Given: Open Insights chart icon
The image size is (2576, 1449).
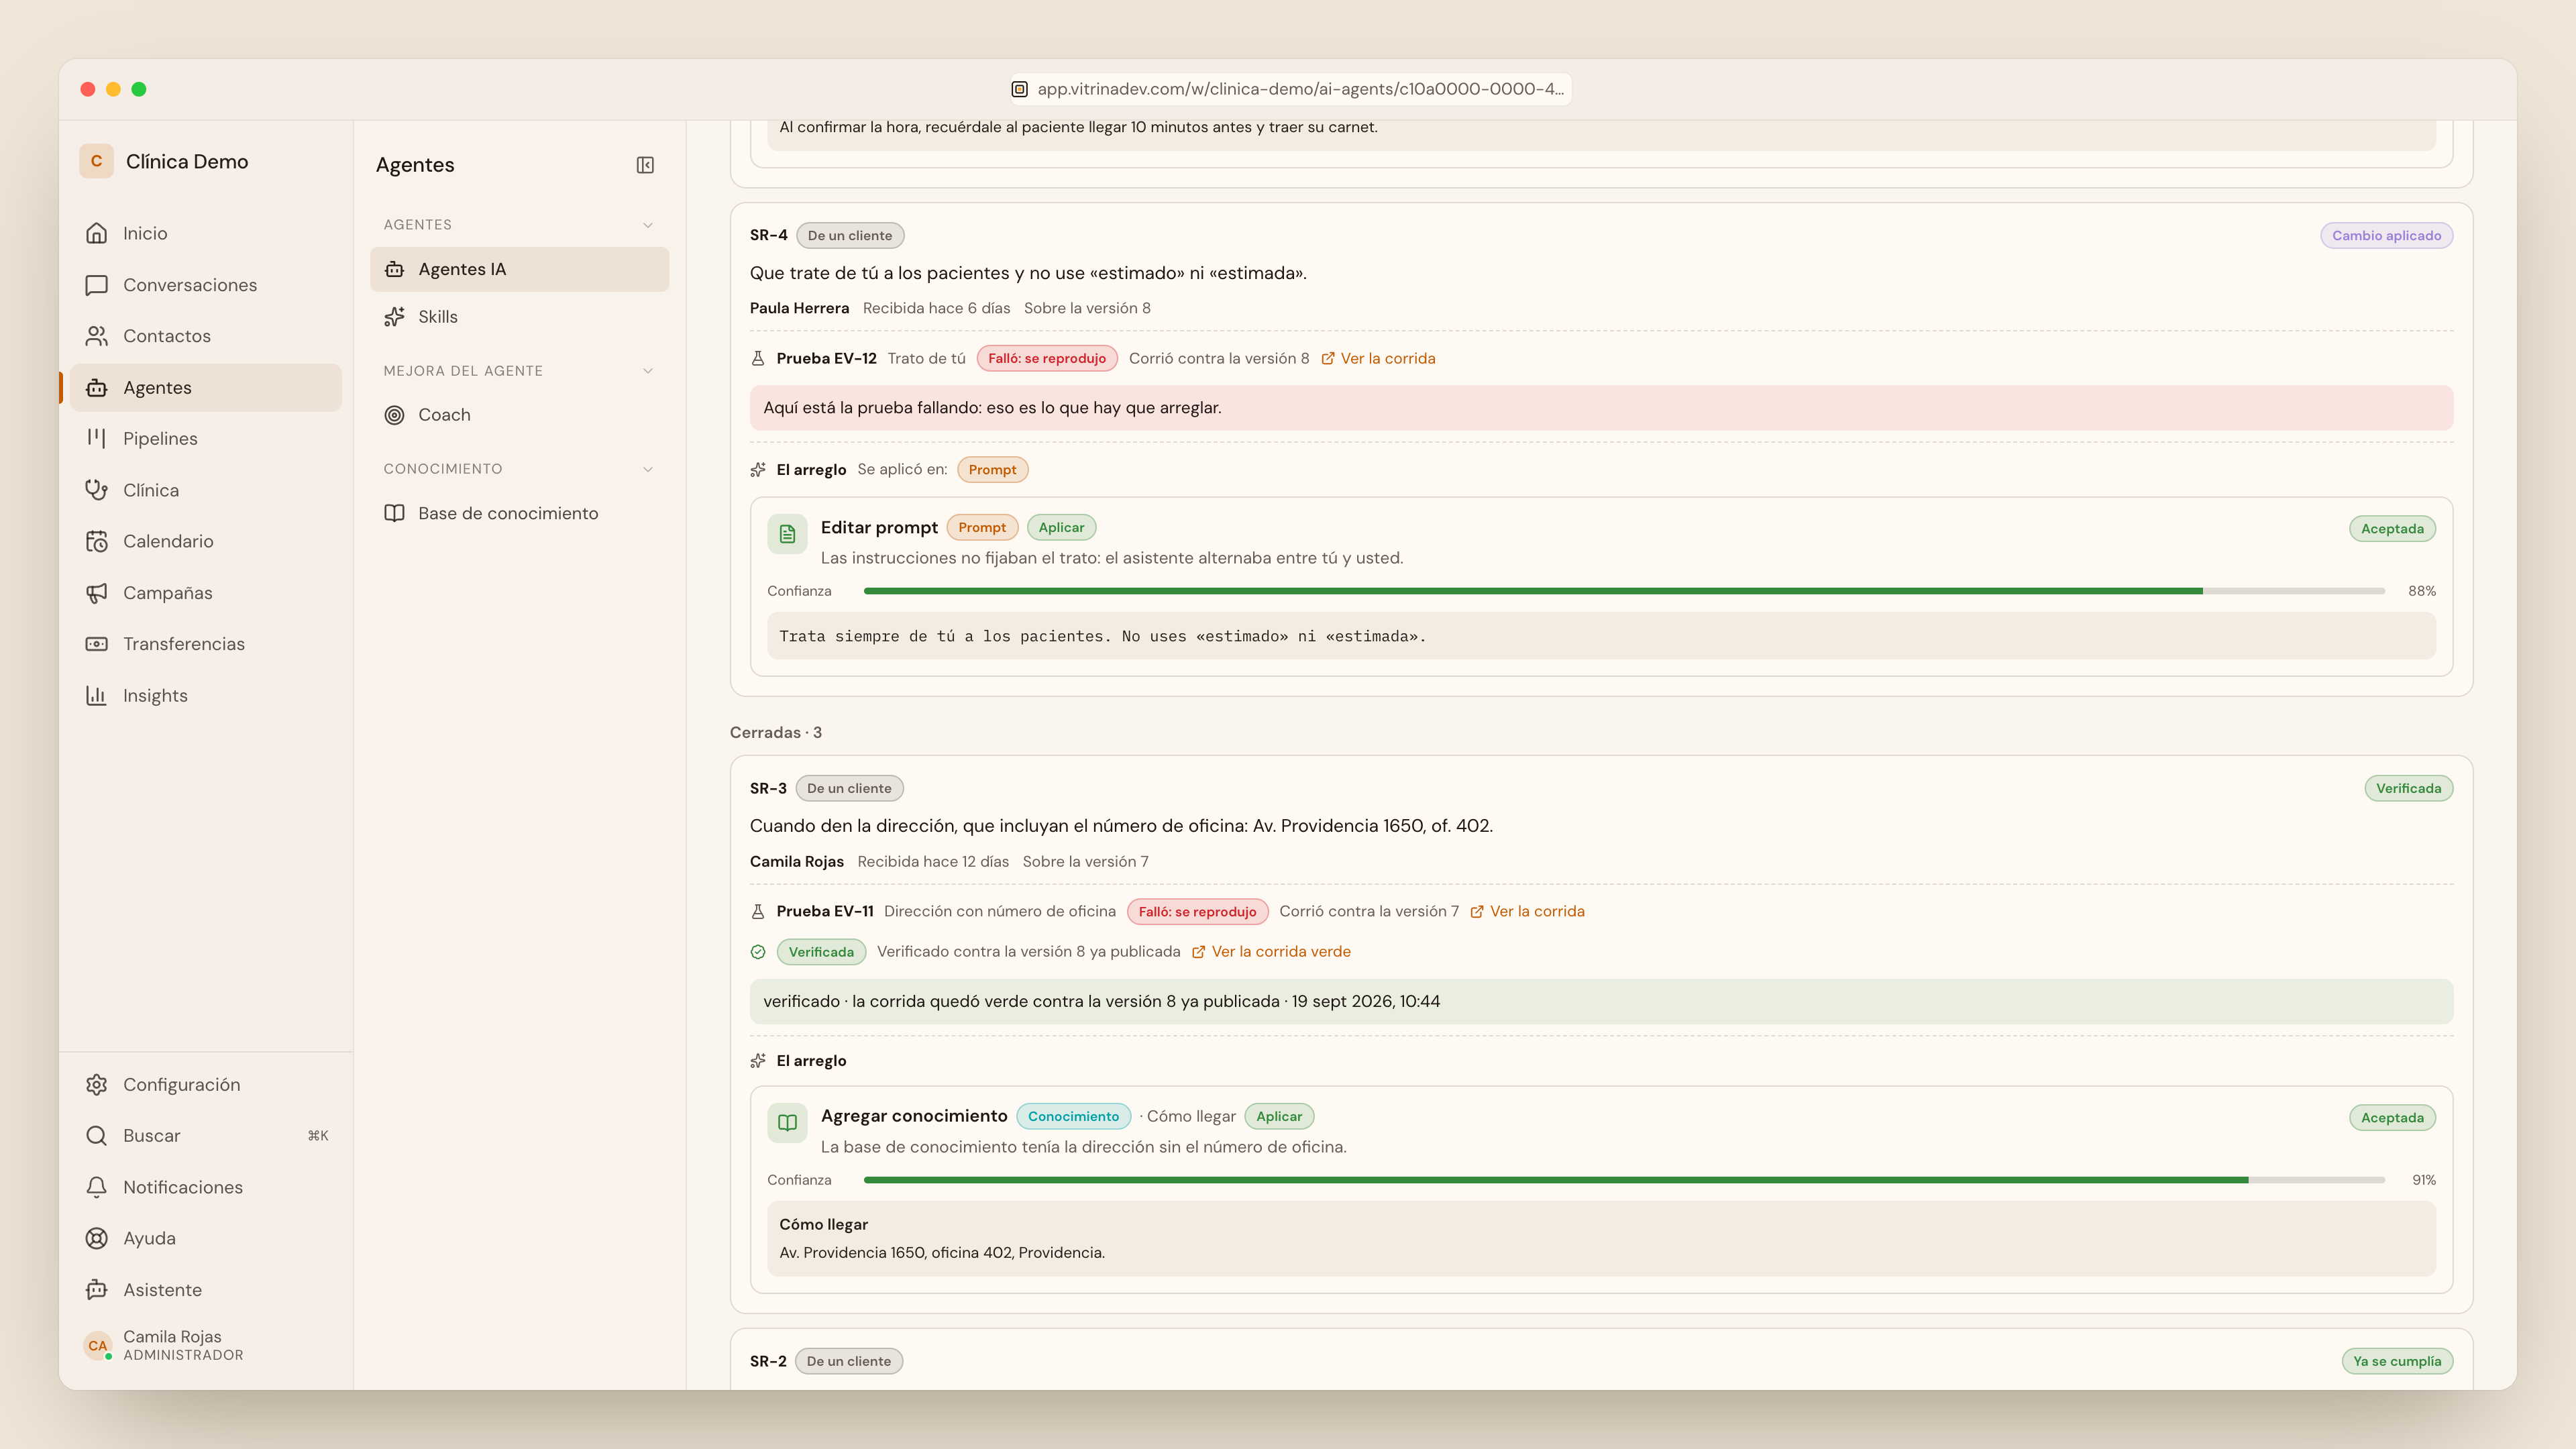Looking at the screenshot, I should [x=96, y=695].
